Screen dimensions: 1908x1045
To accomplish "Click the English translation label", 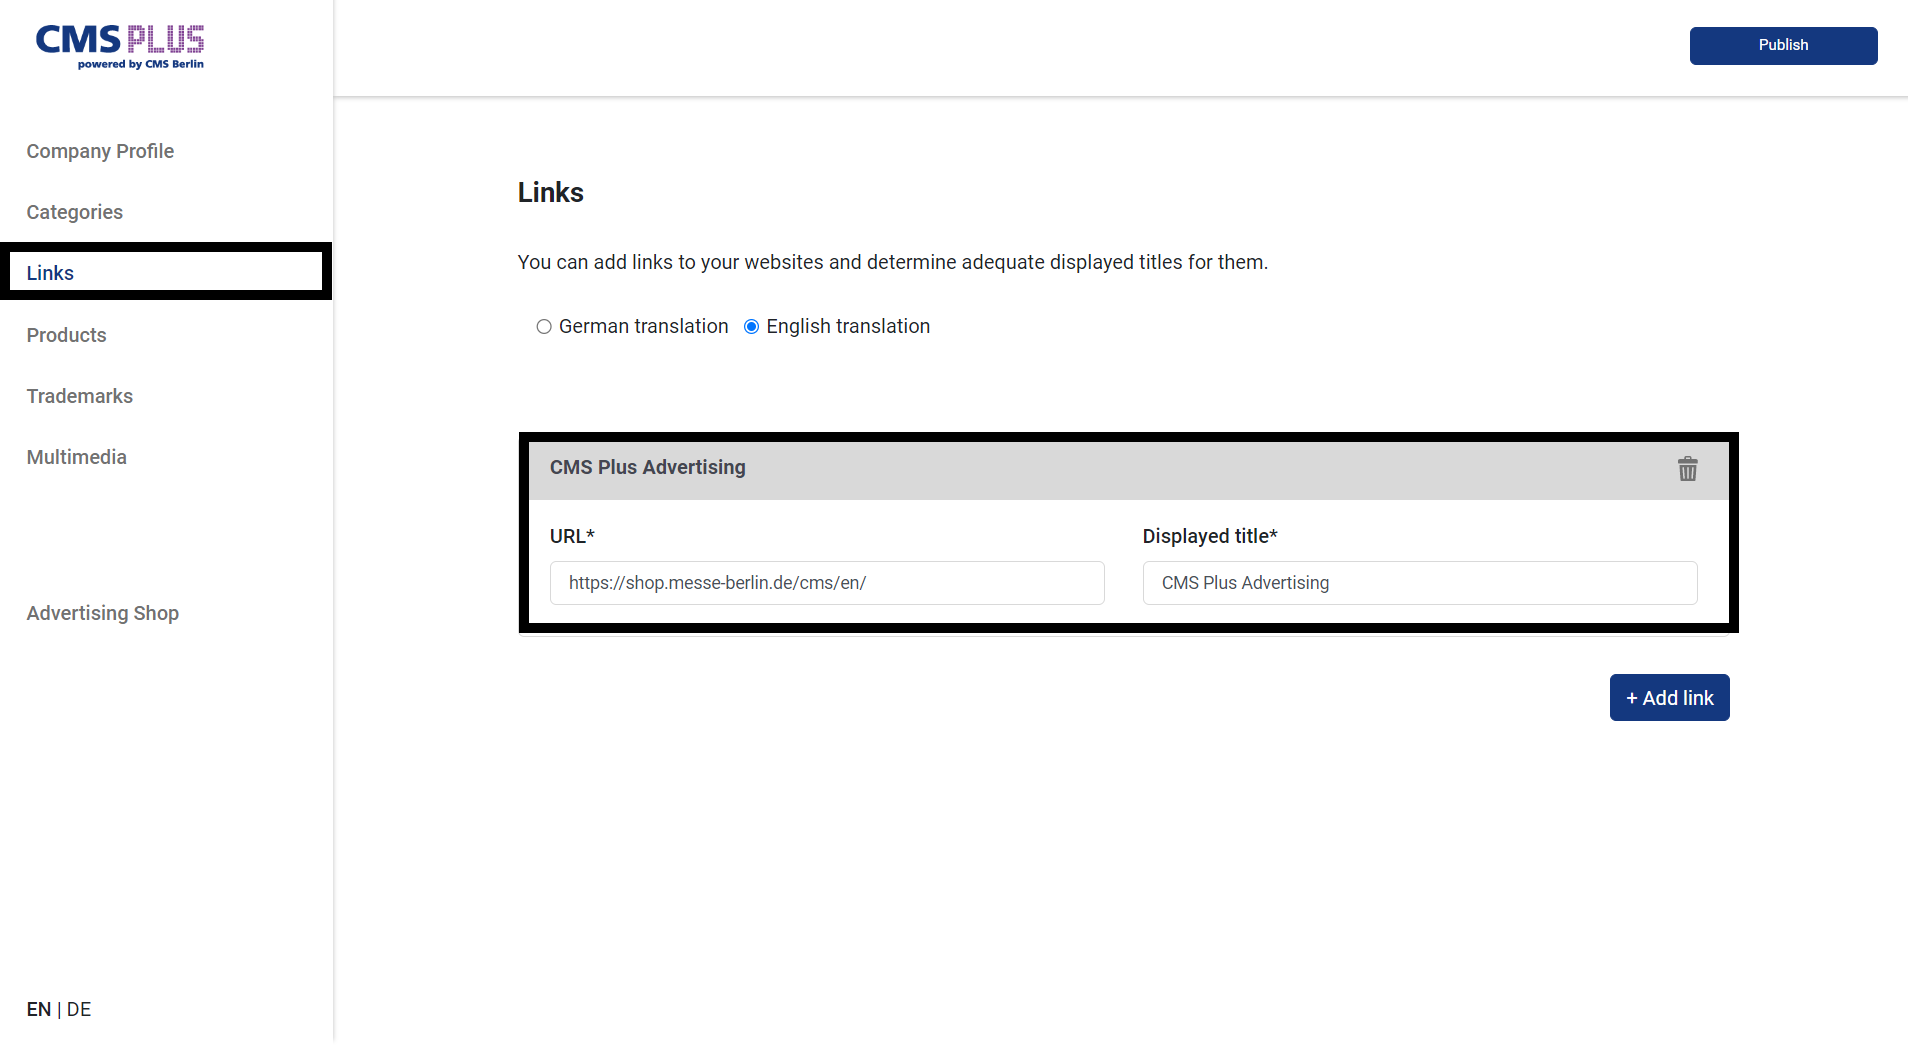I will (848, 327).
